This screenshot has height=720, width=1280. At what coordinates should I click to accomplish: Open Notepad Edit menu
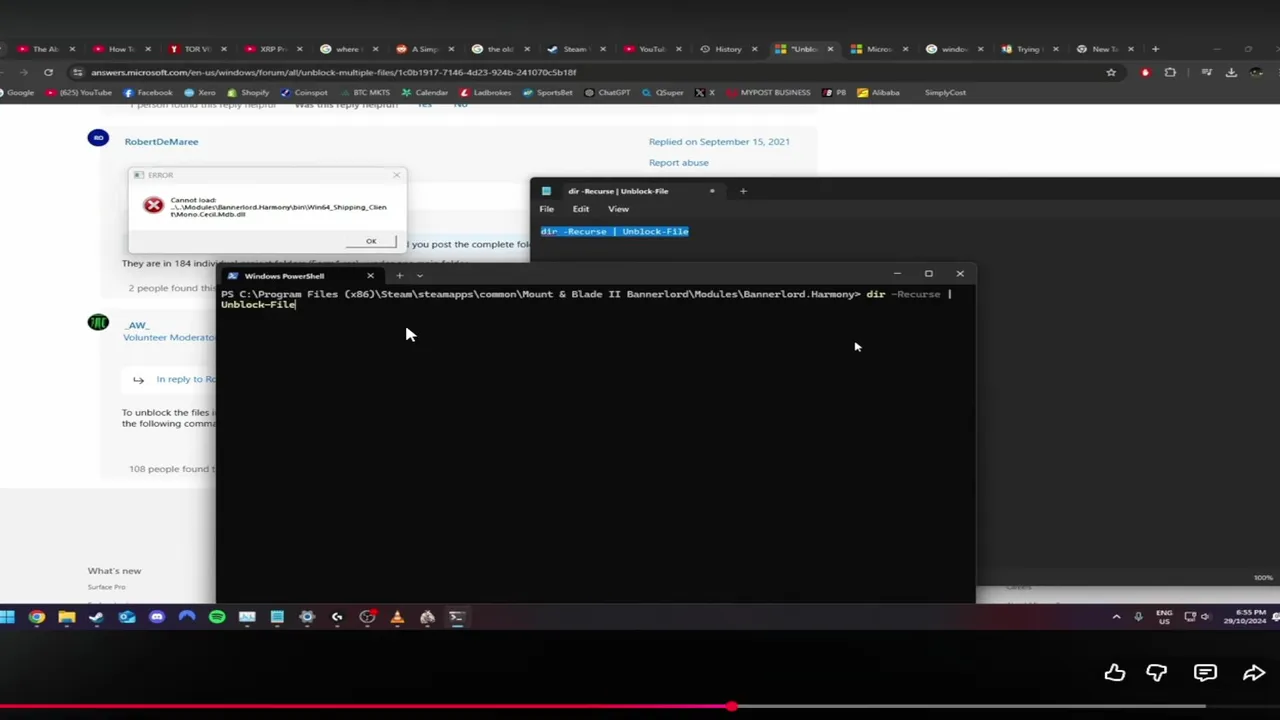(x=581, y=209)
